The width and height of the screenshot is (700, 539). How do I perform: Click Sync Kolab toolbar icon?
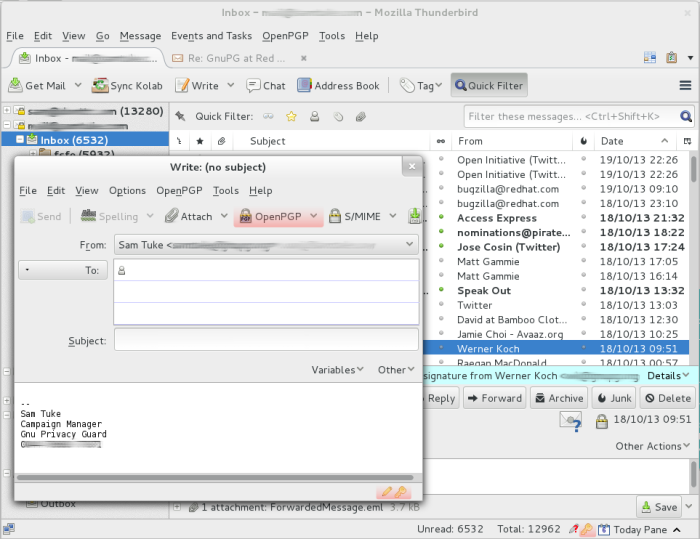click(x=100, y=85)
